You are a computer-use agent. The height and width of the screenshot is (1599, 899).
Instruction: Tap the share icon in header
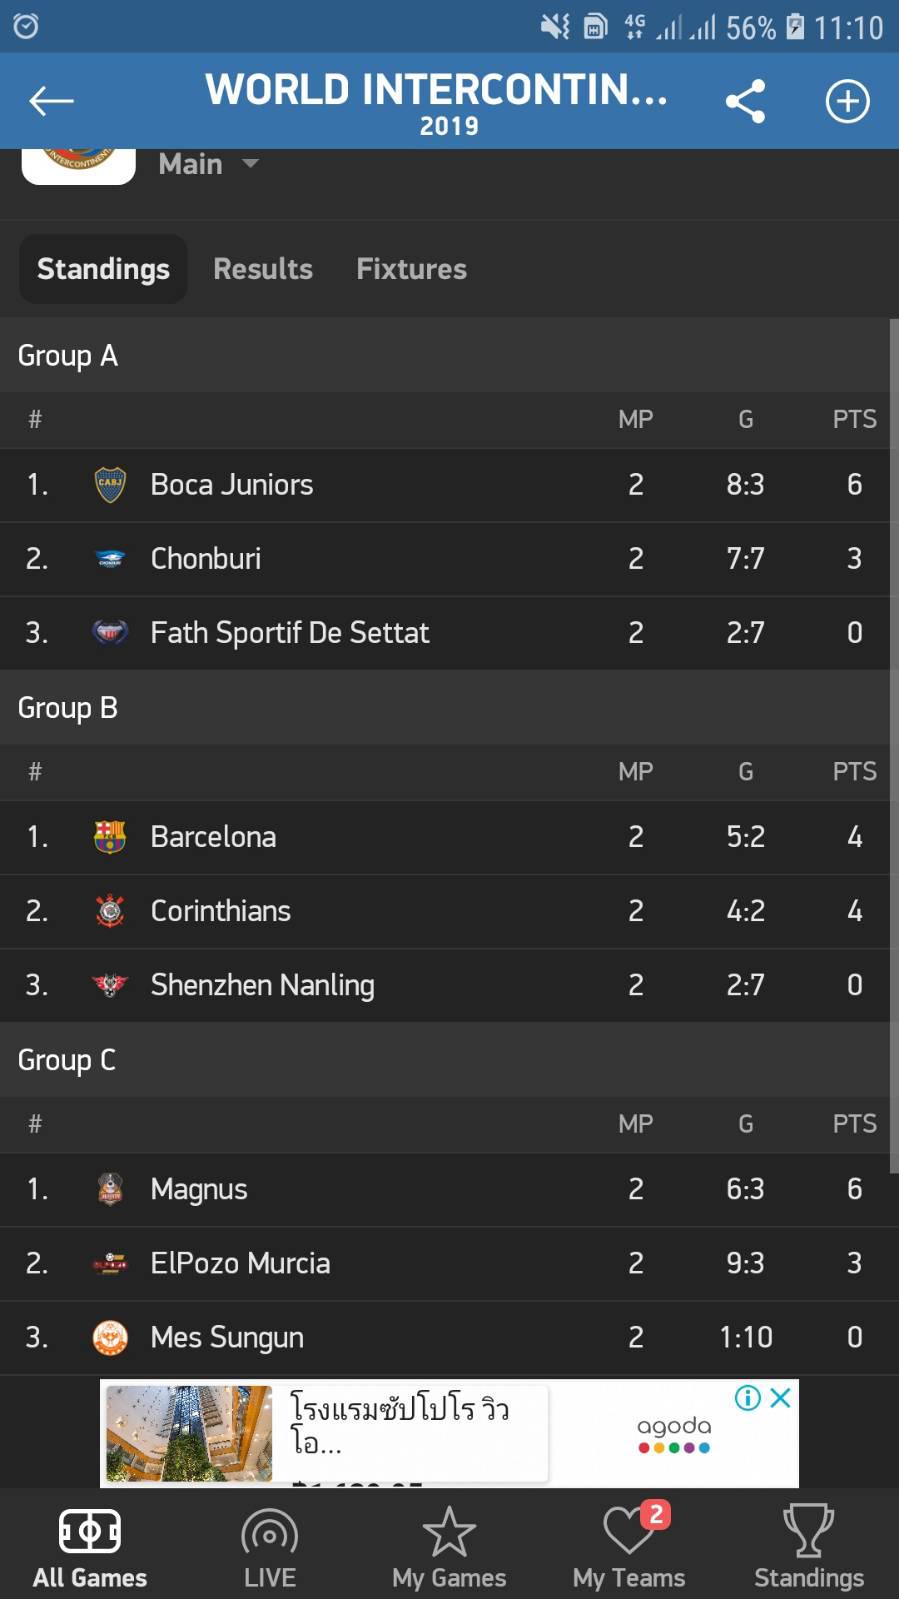[745, 101]
